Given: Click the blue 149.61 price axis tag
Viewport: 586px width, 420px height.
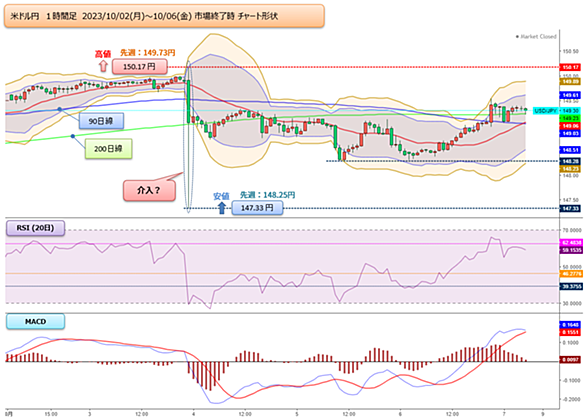Looking at the screenshot, I should [570, 95].
